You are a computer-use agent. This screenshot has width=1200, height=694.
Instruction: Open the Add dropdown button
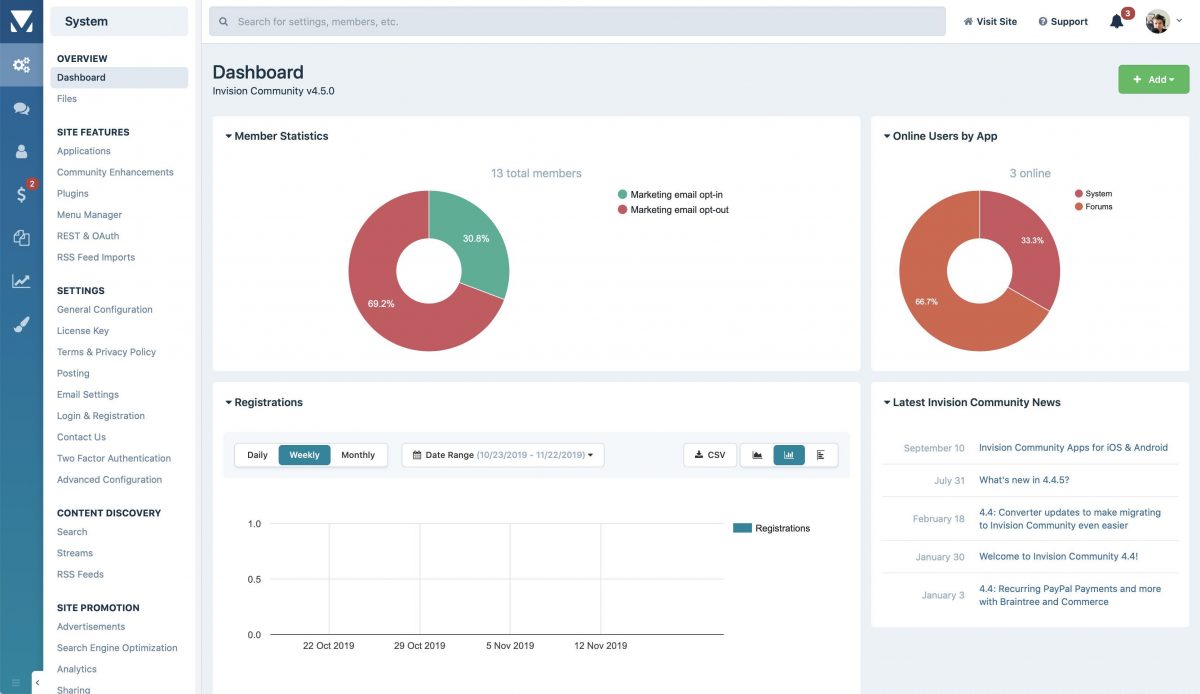1153,79
